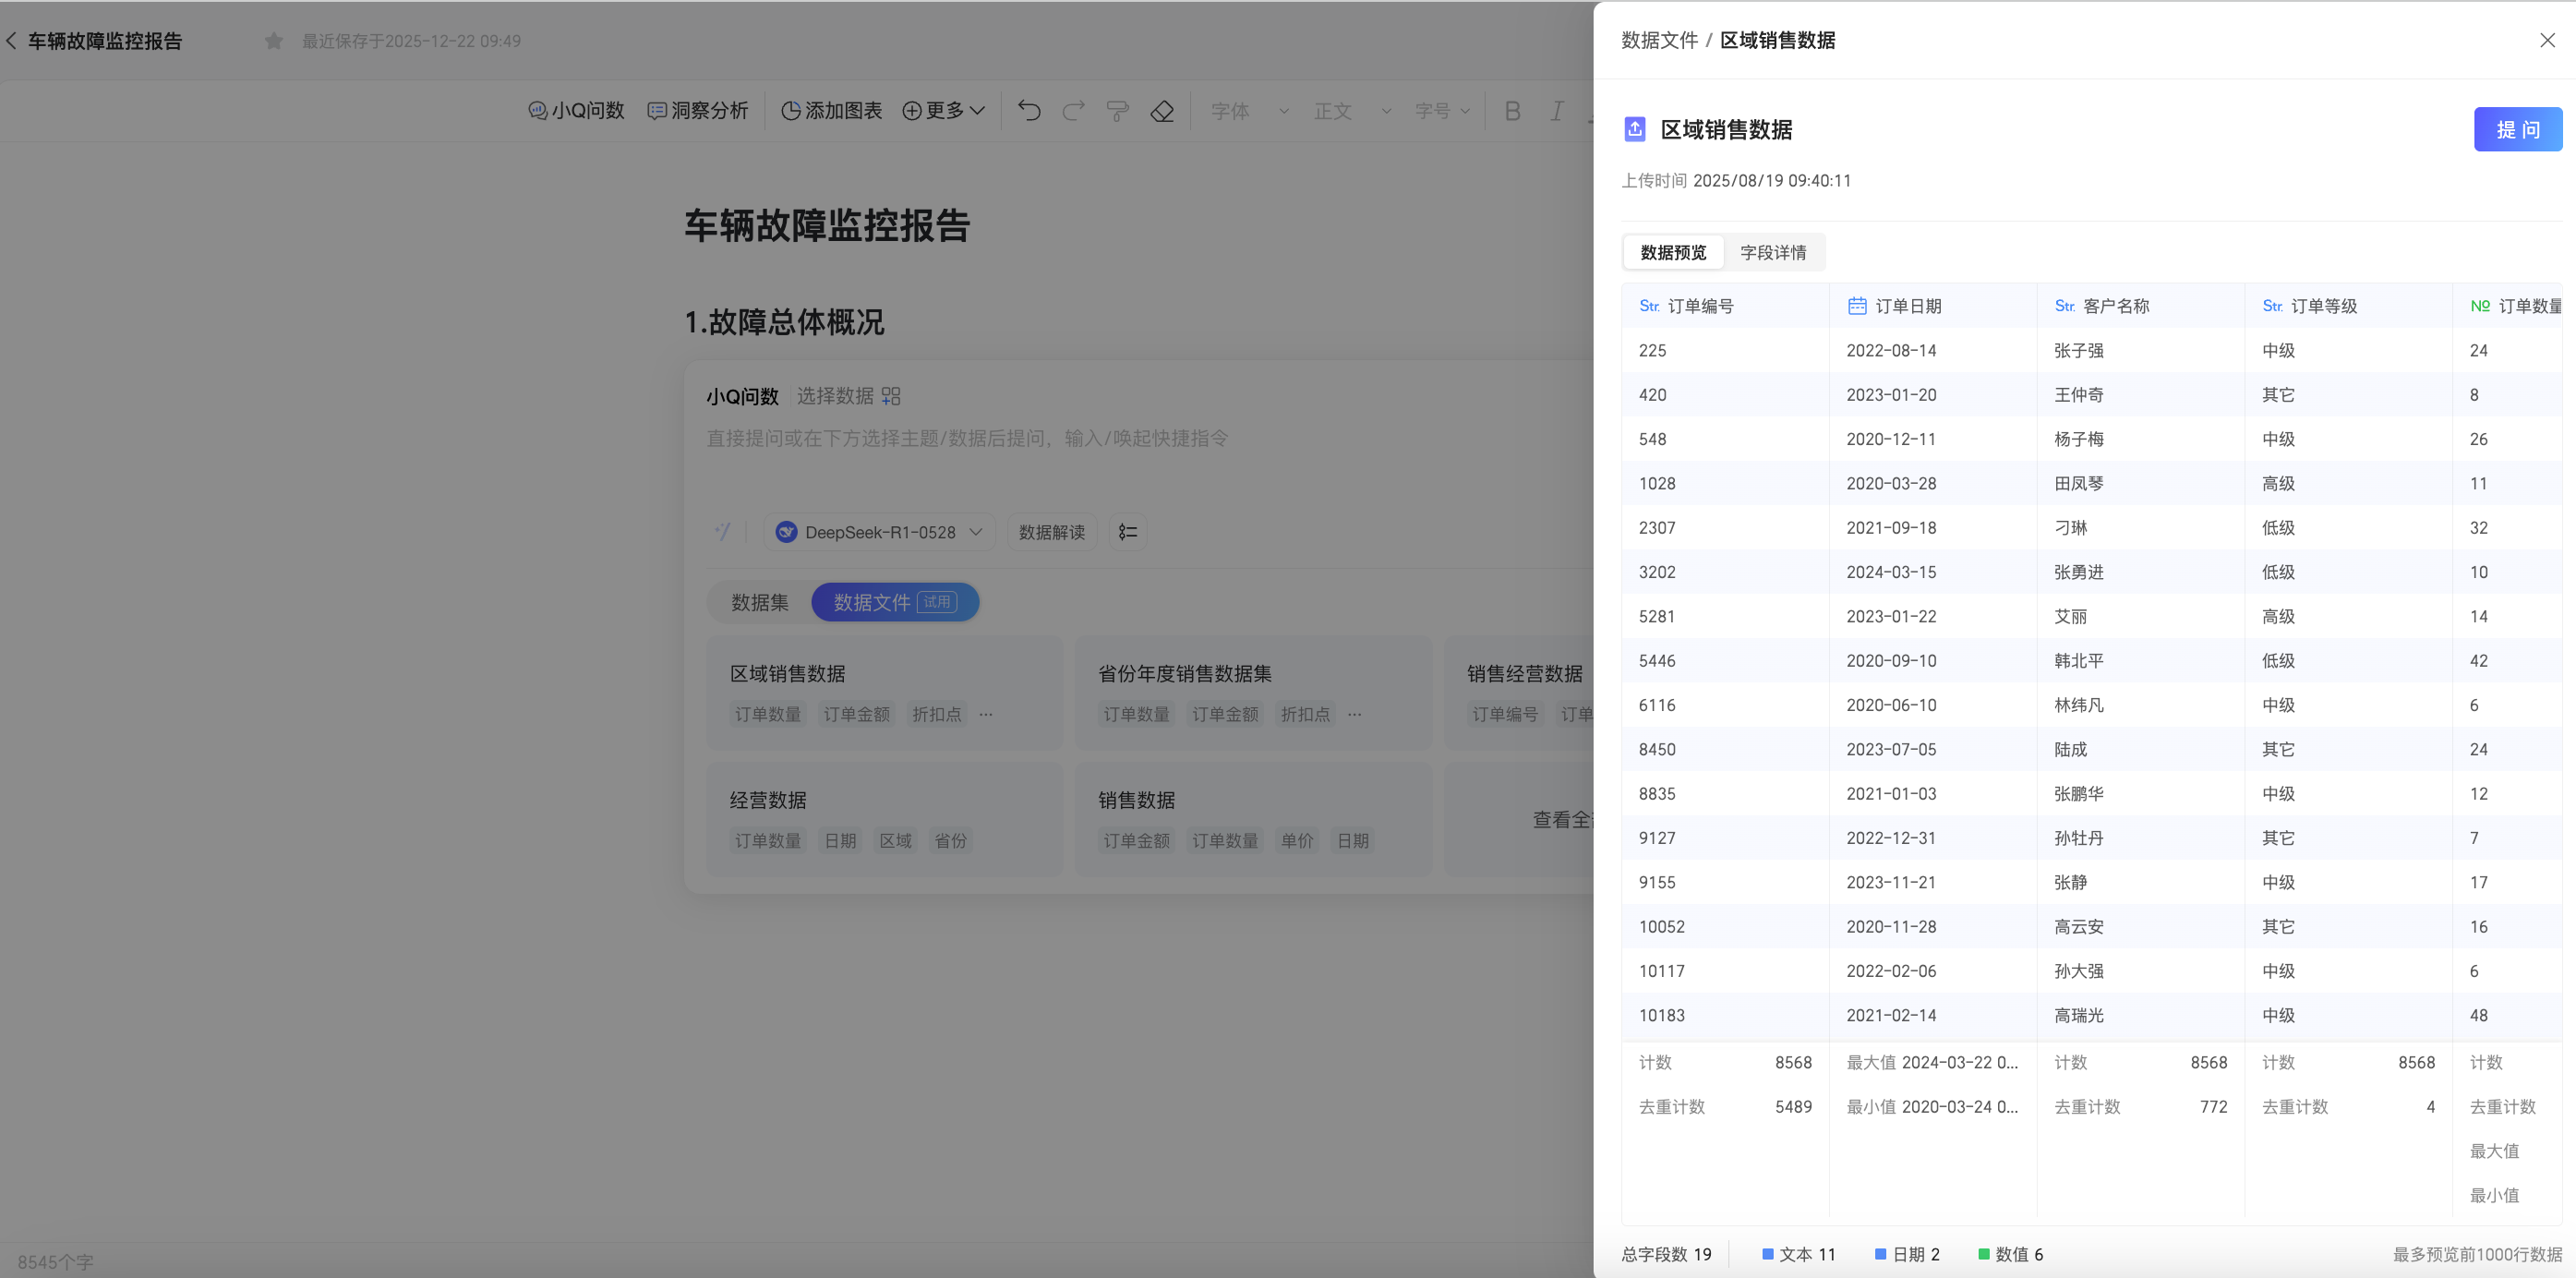Click the upload file icon beside 区域销售数据
Viewport: 2576px width, 1278px height.
pyautogui.click(x=1635, y=129)
